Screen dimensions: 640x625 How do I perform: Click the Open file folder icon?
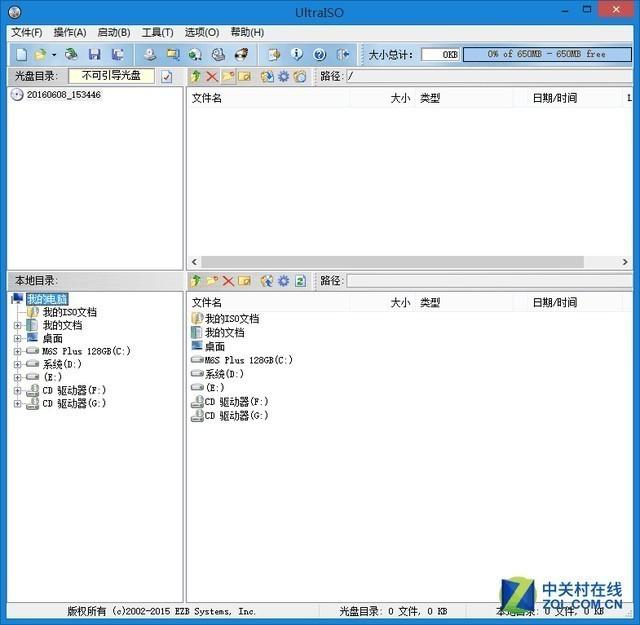(40, 54)
